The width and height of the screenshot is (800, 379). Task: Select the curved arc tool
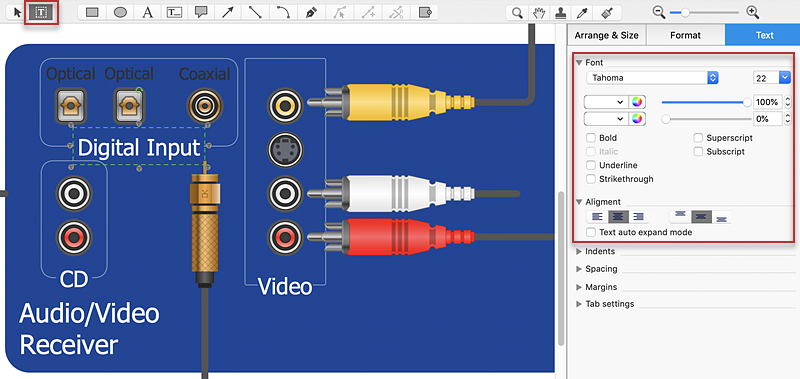click(283, 12)
